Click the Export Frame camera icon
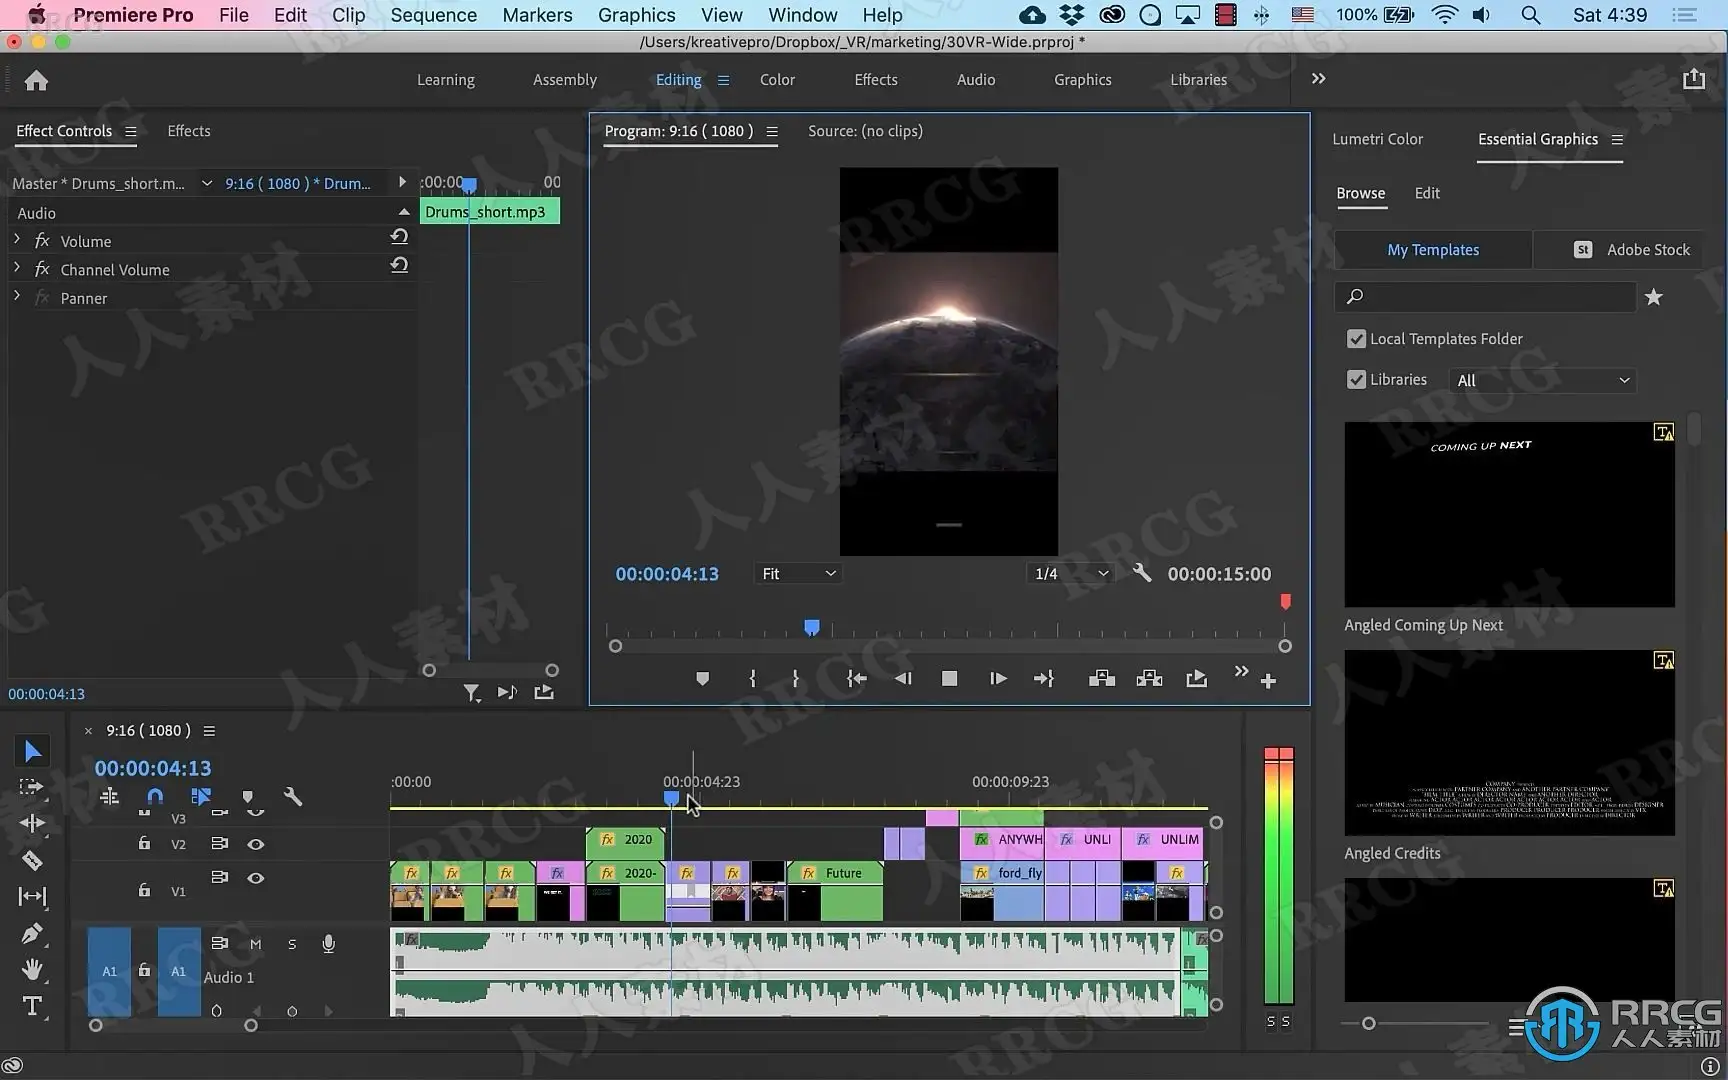 (1196, 679)
